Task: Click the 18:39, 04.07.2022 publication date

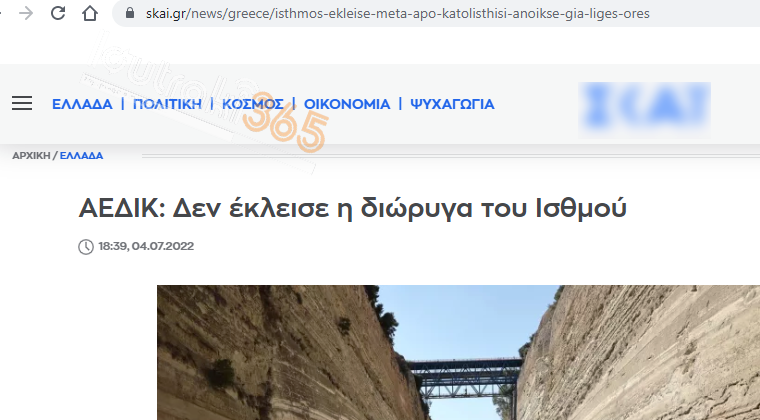Action: [x=146, y=246]
